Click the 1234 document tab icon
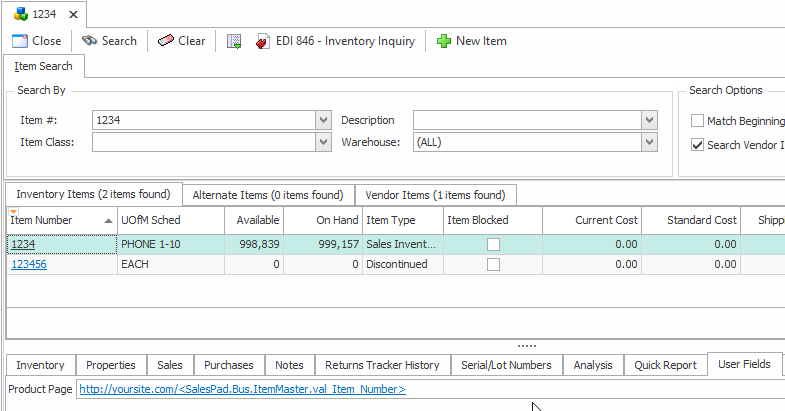 [x=20, y=14]
